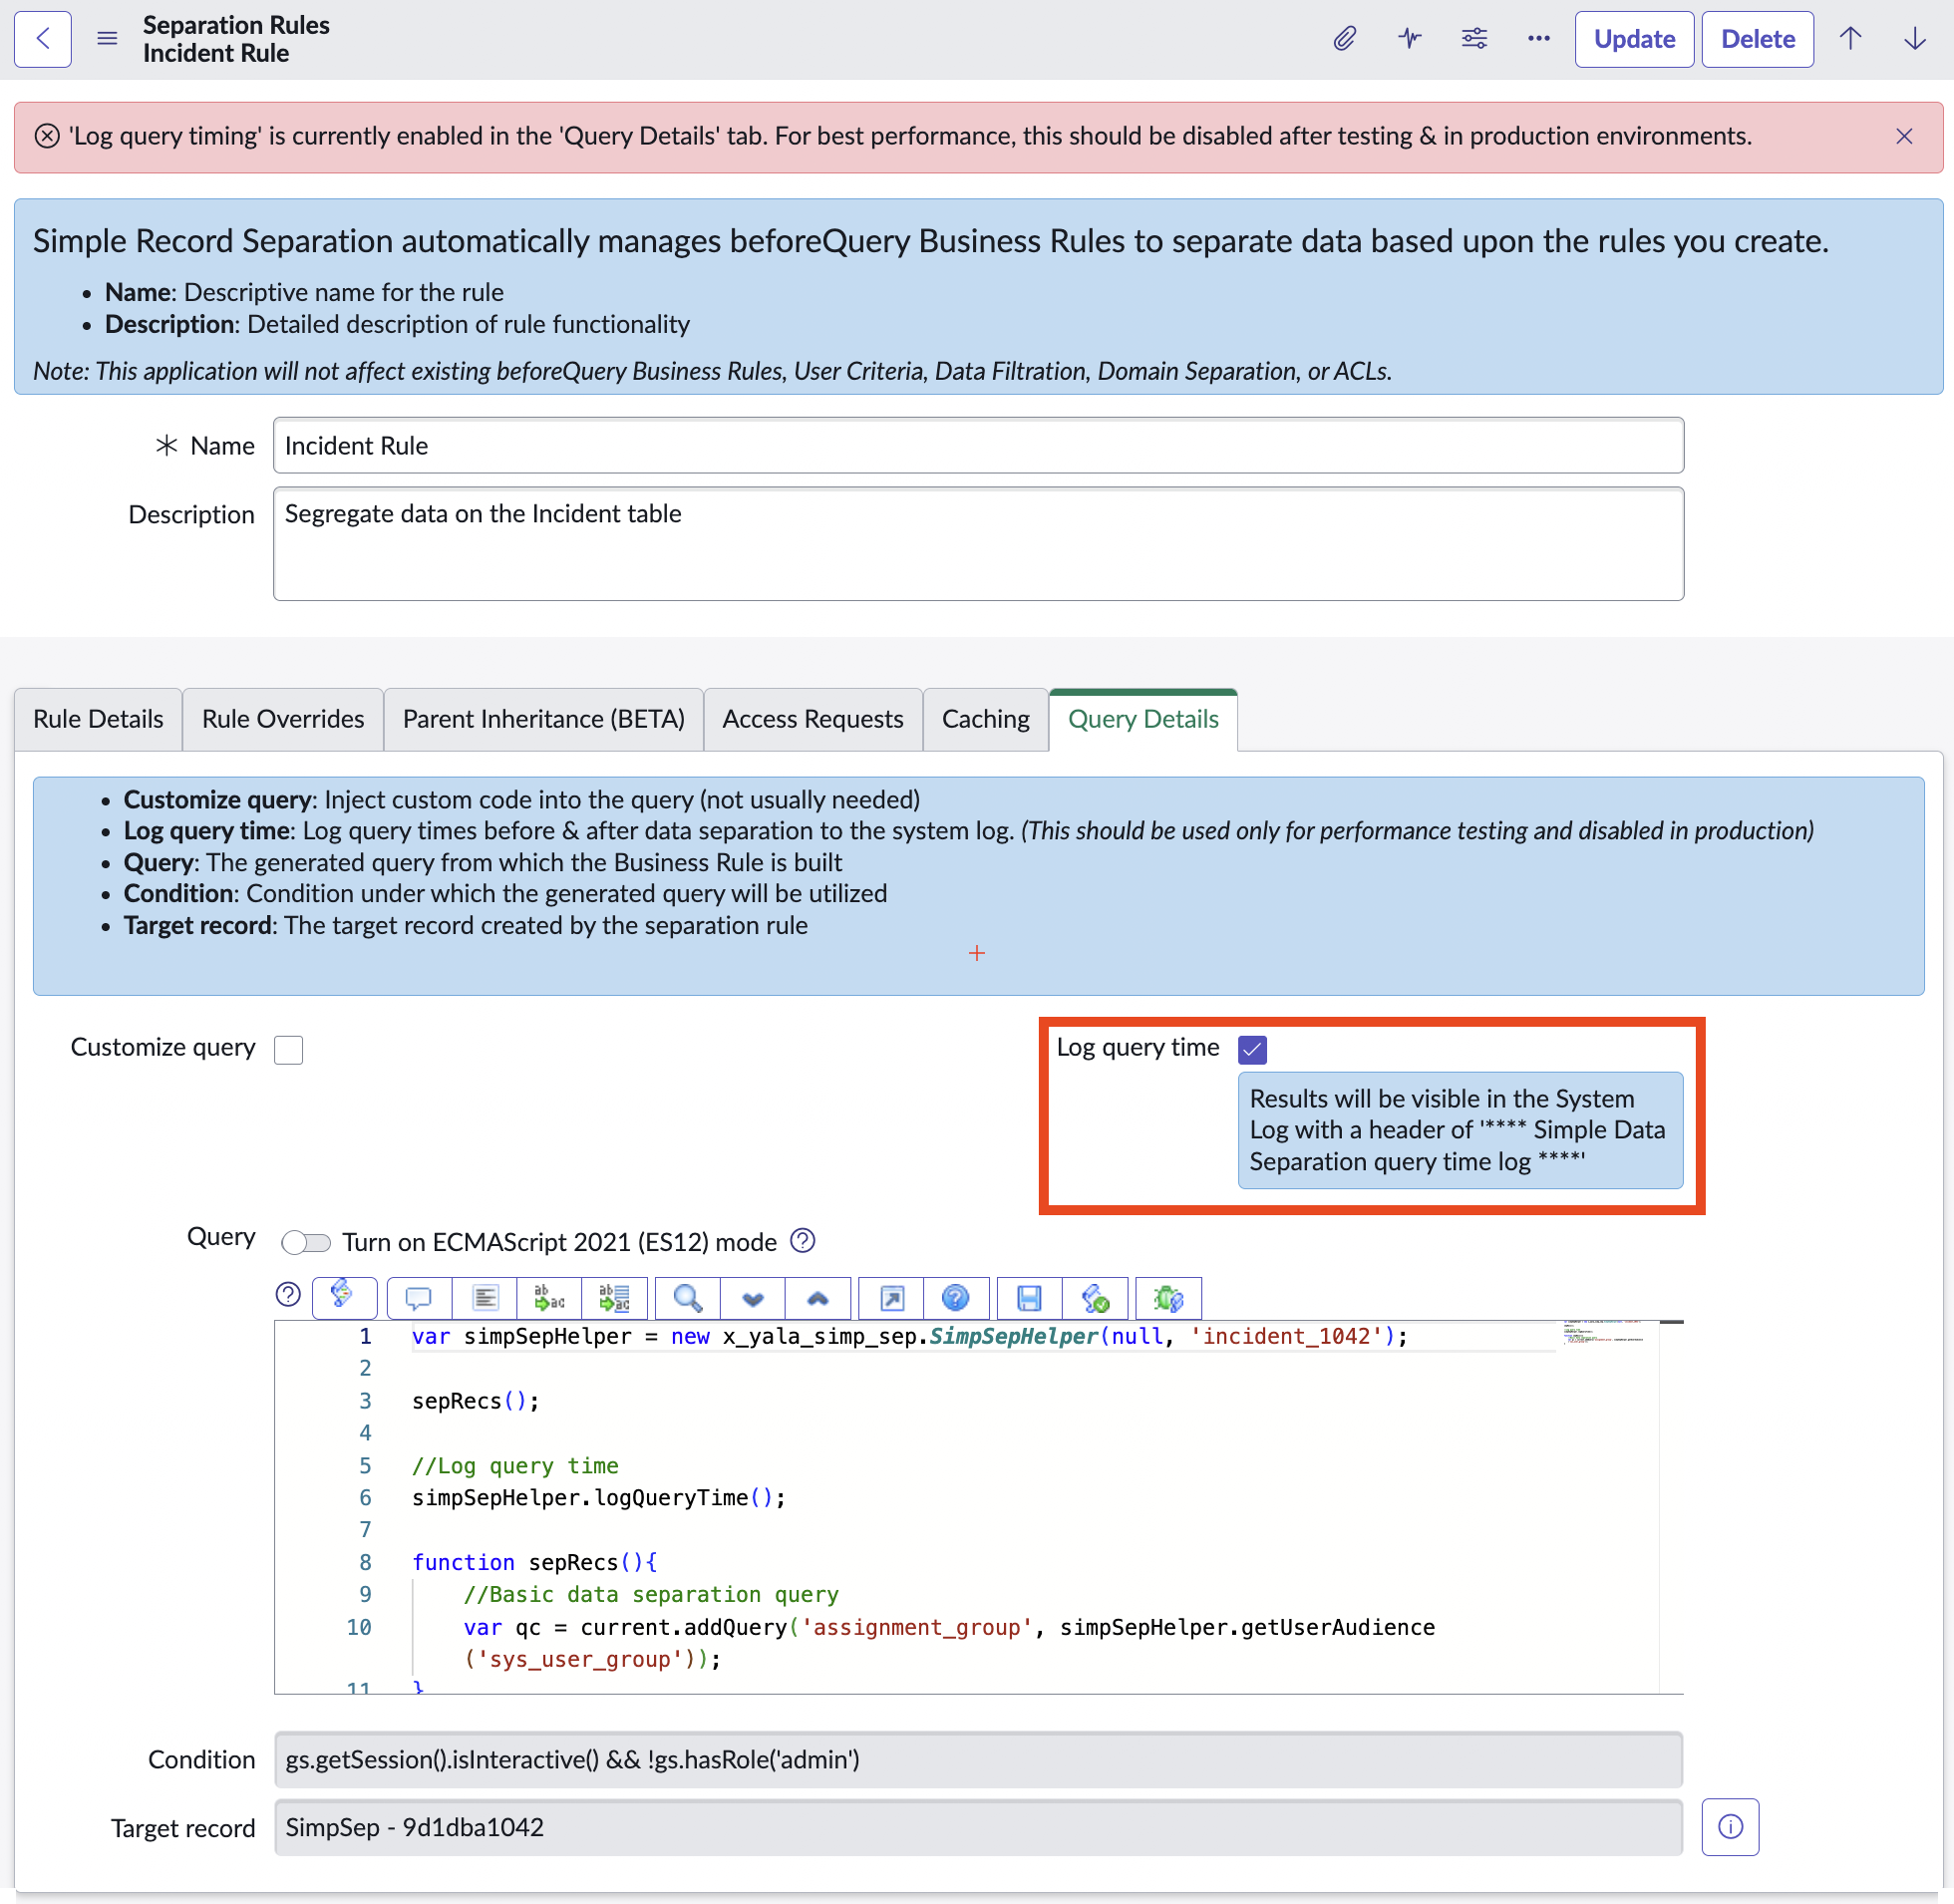Click the Update button
This screenshot has height=1904, width=1954.
(1633, 39)
